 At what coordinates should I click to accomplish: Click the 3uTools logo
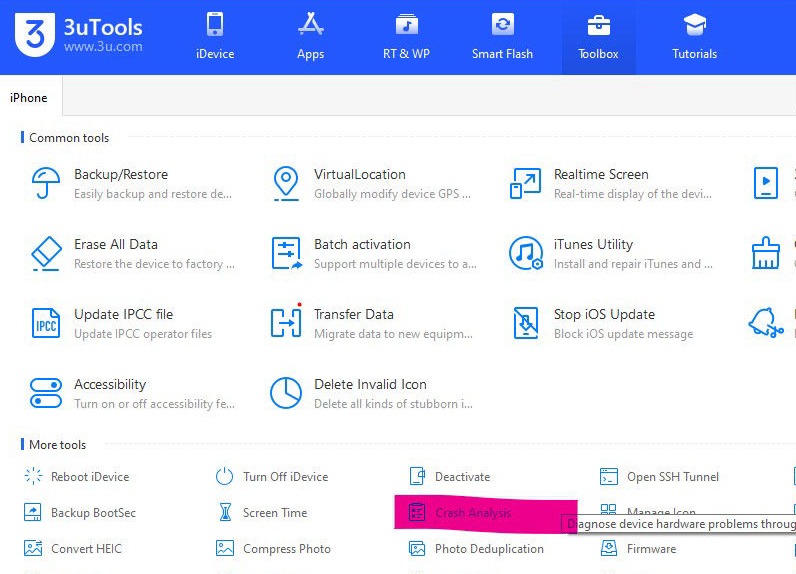(35, 35)
